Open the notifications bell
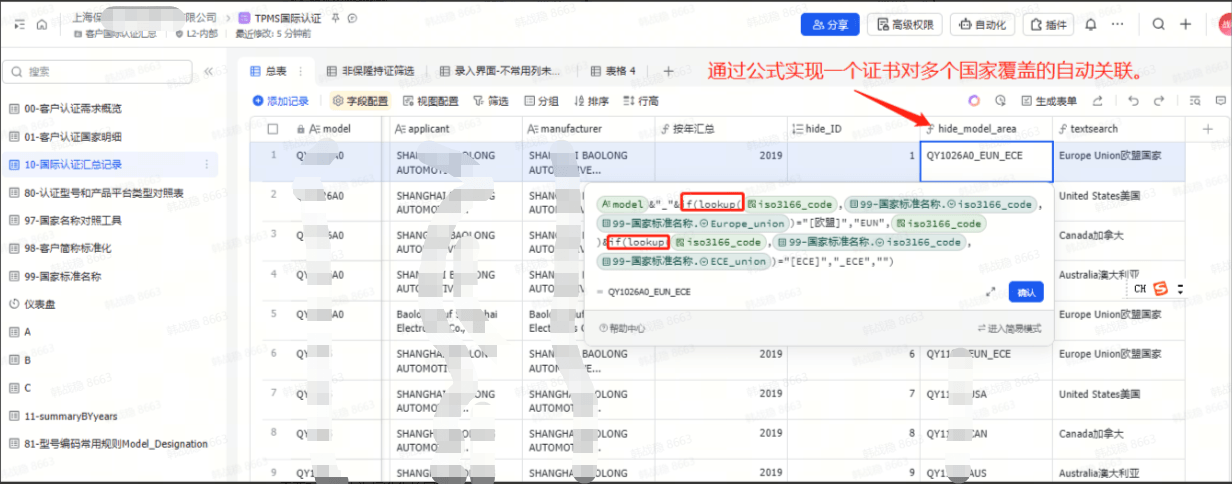1232x484 pixels. pos(1091,24)
